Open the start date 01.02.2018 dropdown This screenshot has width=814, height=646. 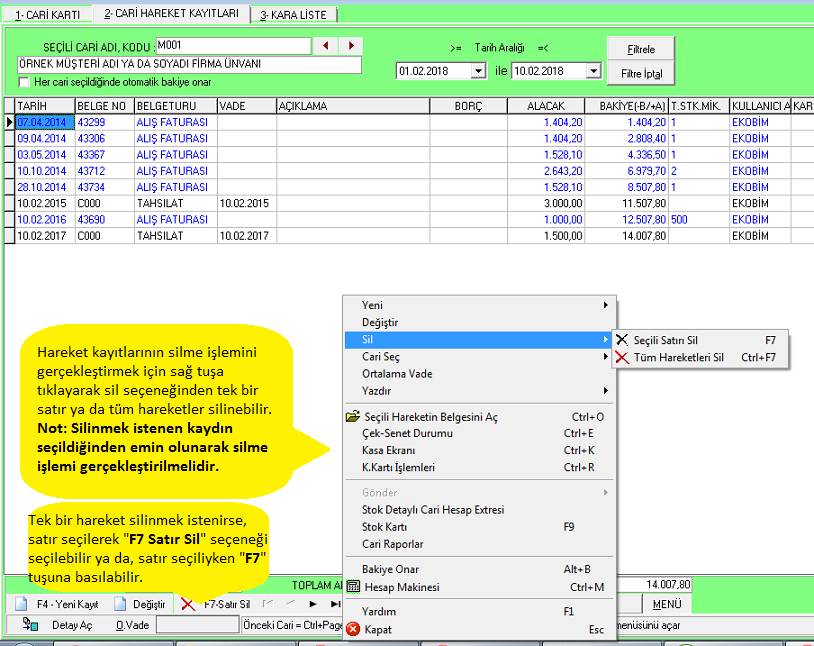(x=479, y=71)
